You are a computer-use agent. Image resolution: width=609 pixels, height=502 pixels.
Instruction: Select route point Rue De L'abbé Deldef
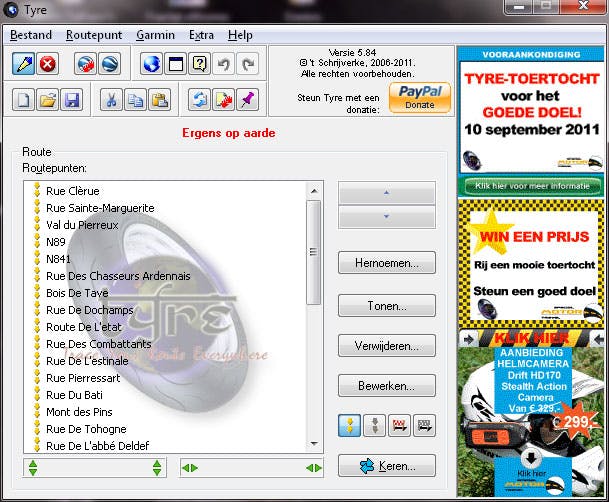(97, 446)
